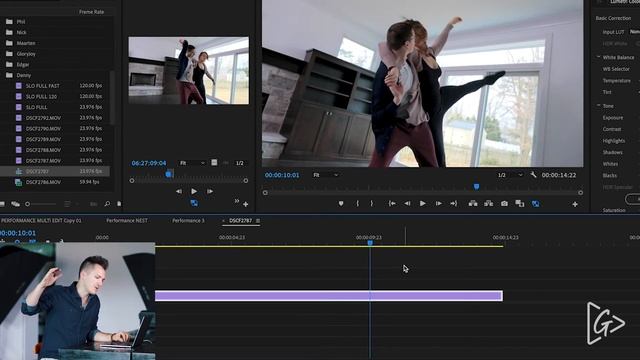Click the Source monitor video-only icon

214,162
